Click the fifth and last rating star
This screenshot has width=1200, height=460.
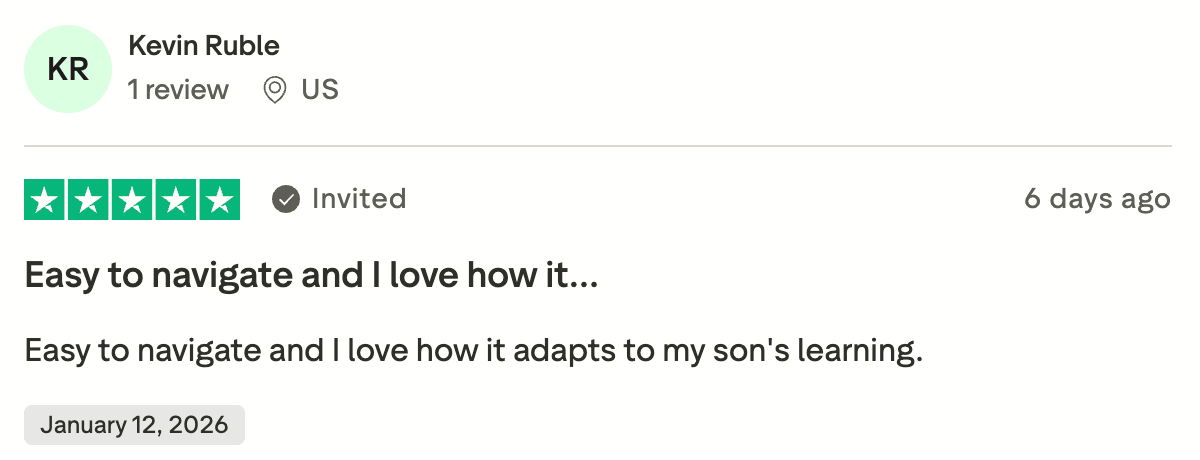[219, 200]
